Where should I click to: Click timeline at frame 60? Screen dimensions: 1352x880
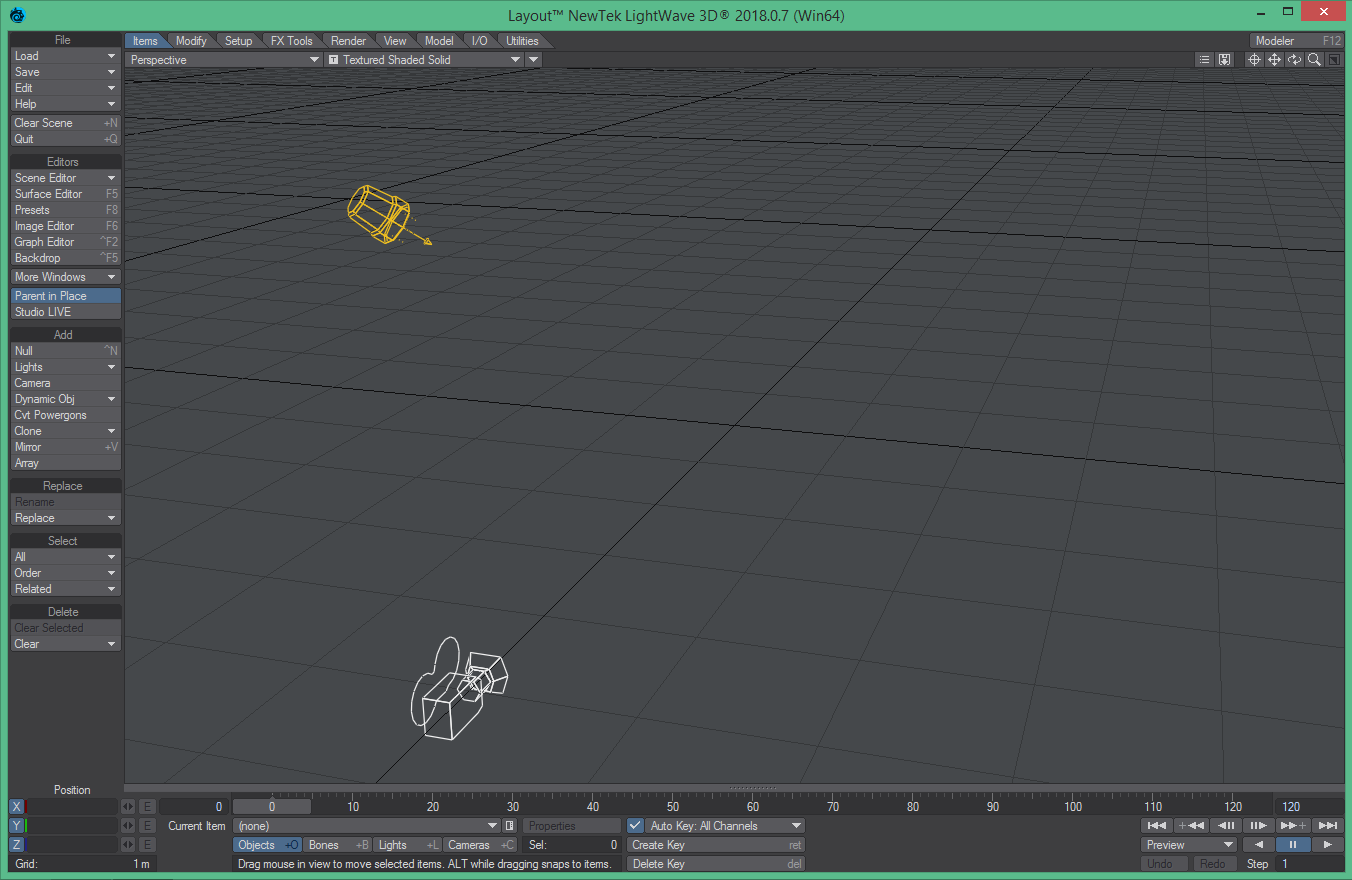pyautogui.click(x=753, y=806)
